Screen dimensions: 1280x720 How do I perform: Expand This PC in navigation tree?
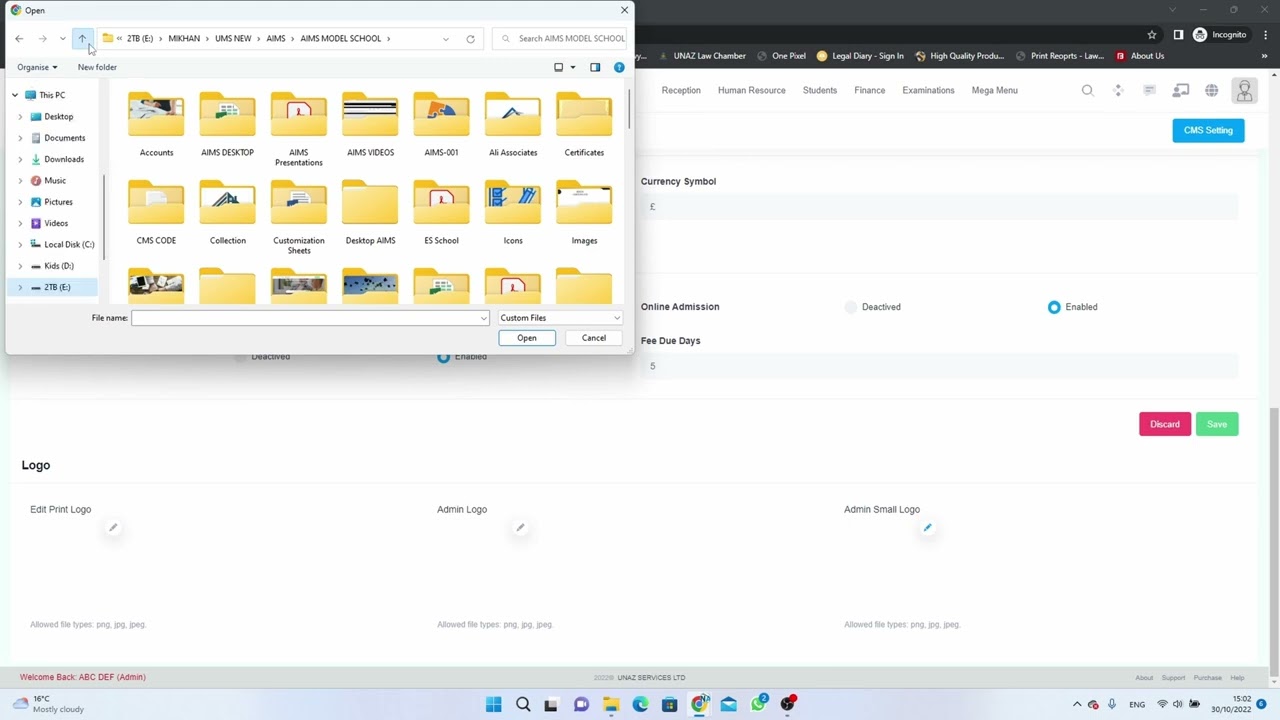click(x=15, y=95)
